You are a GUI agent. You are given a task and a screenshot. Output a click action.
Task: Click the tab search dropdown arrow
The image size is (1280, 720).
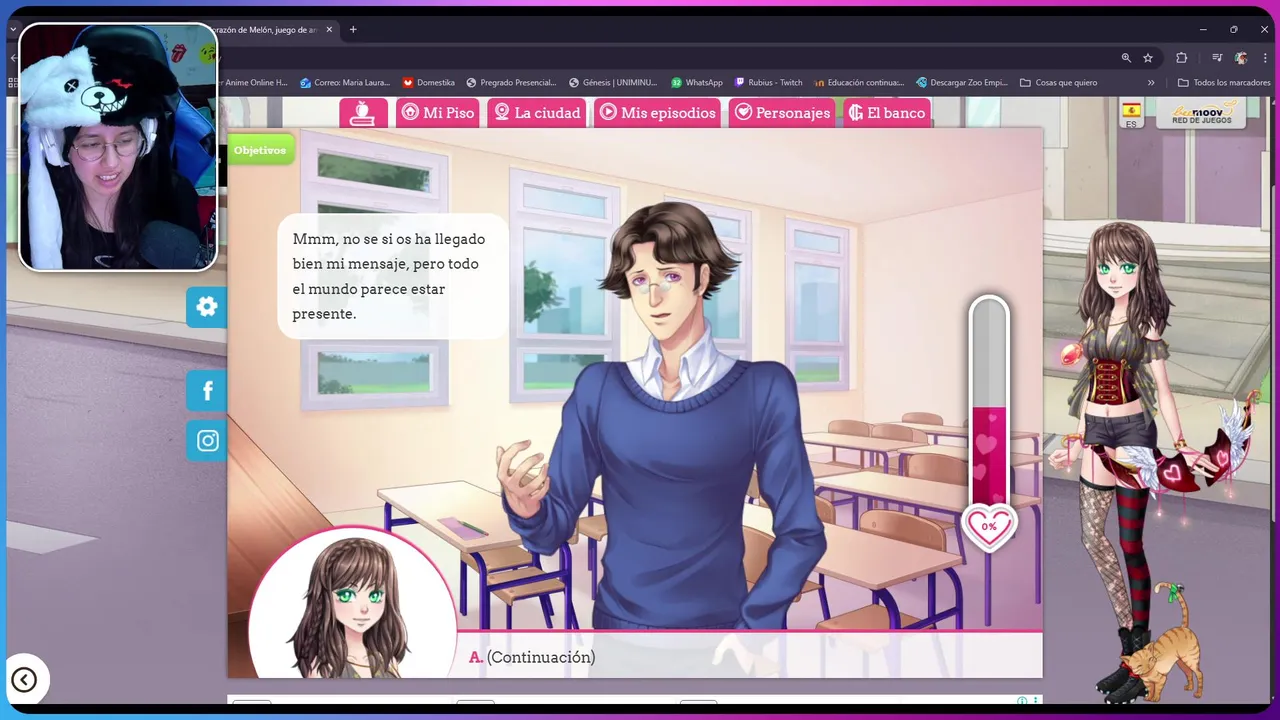tap(13, 30)
